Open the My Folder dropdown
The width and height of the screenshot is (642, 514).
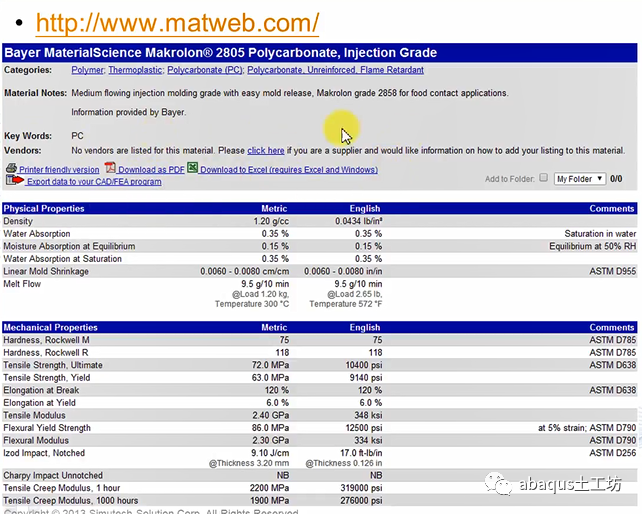pos(579,179)
